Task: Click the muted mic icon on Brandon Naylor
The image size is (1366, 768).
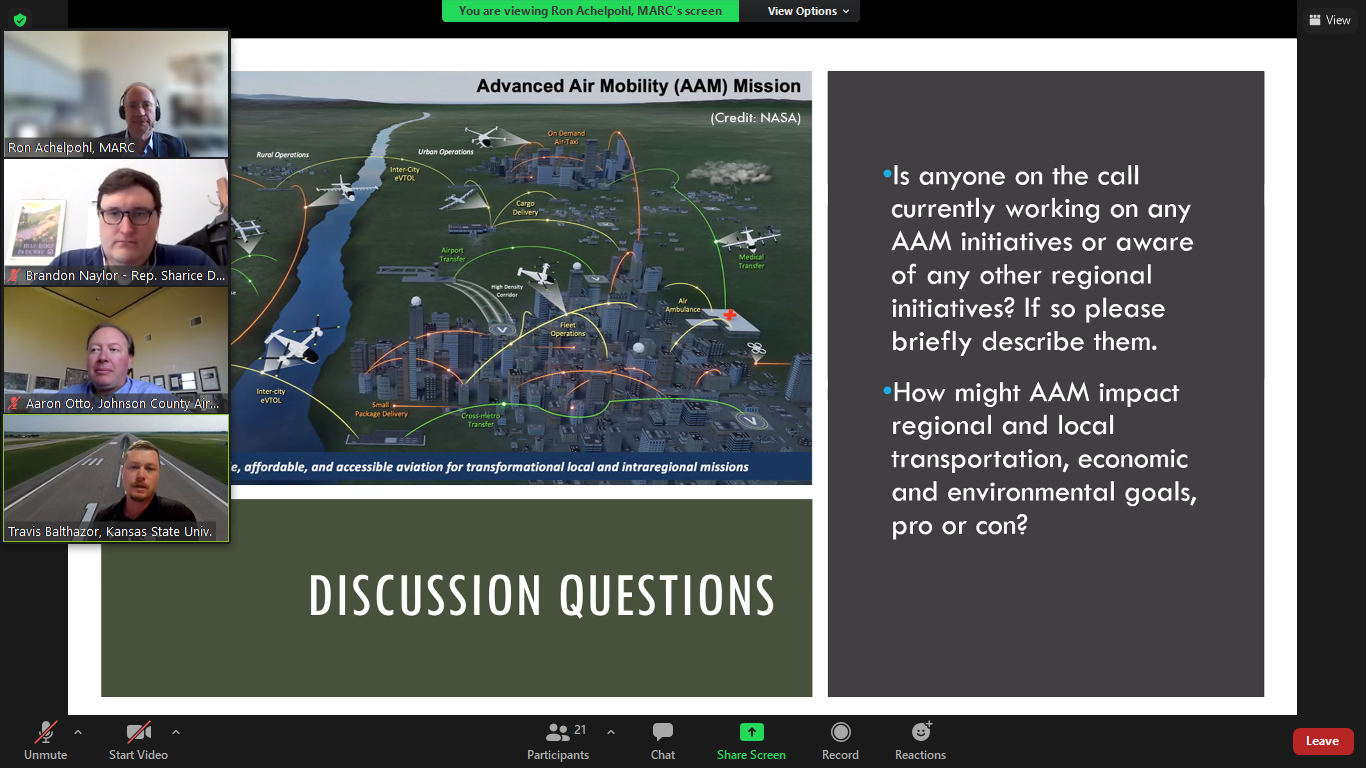Action: (15, 276)
